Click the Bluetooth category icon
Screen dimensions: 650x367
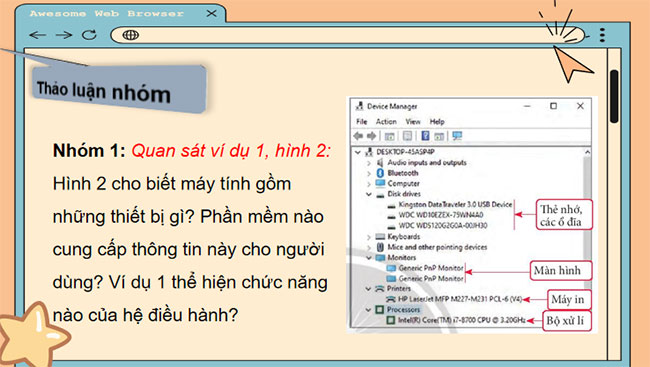point(380,173)
